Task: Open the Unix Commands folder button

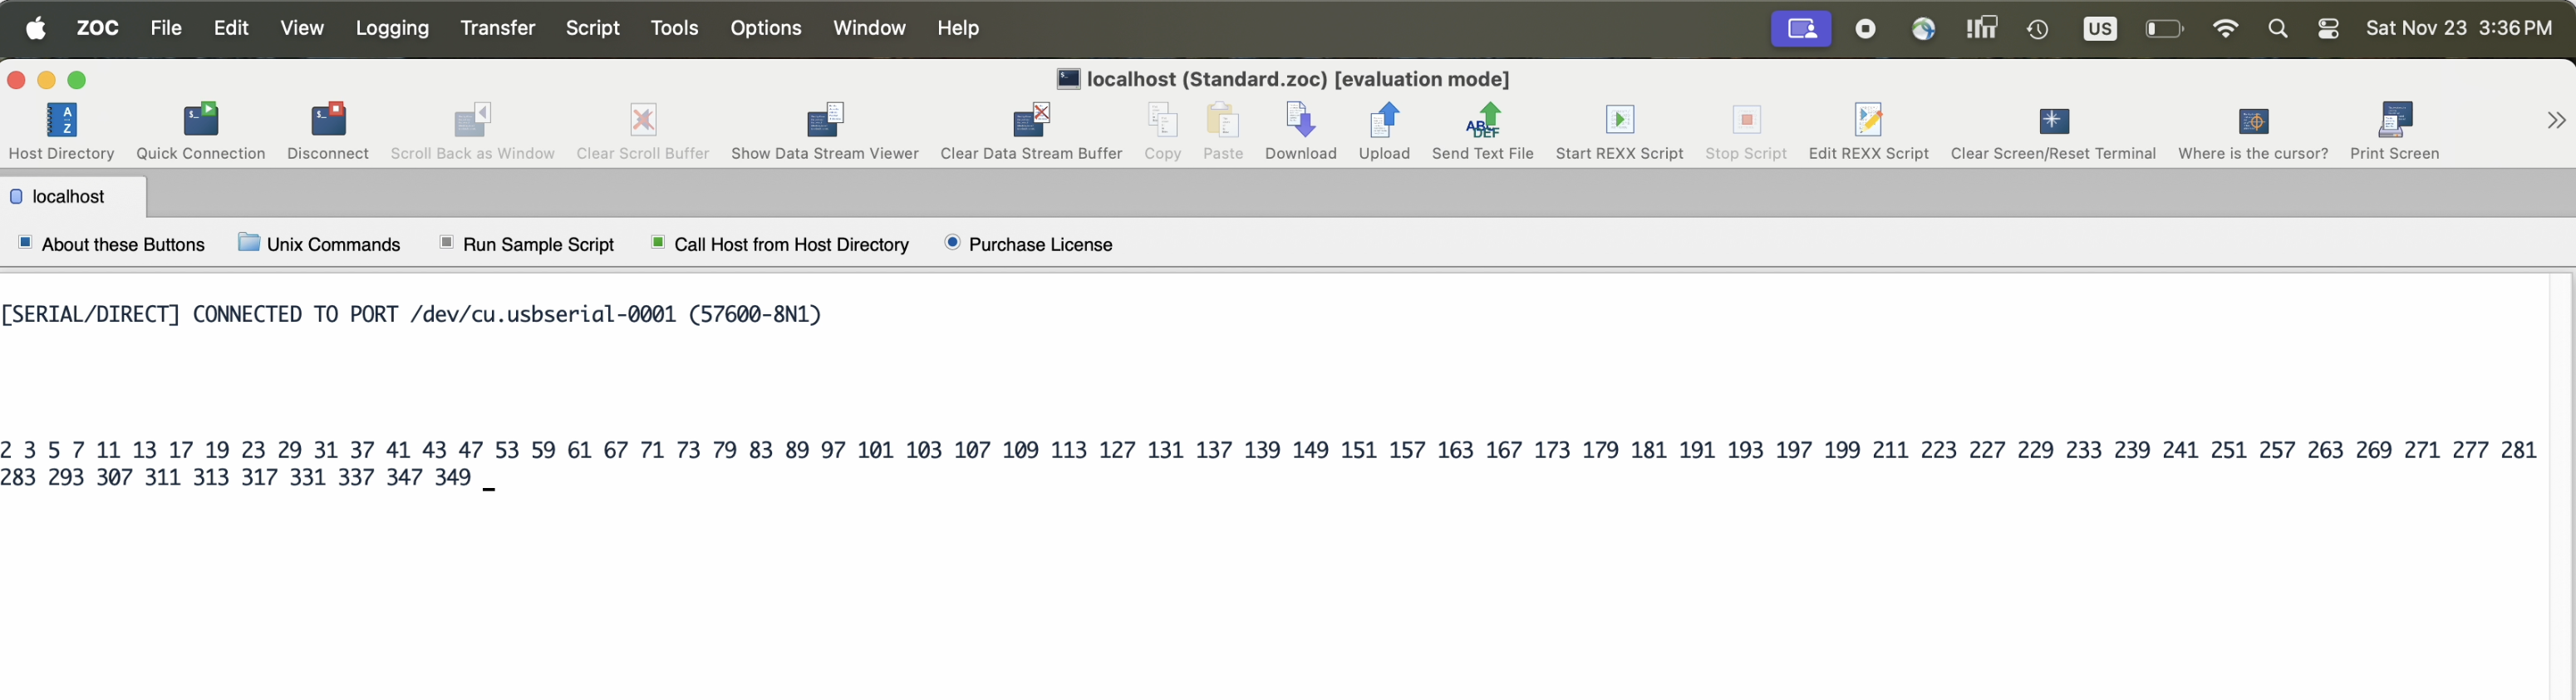Action: 319,244
